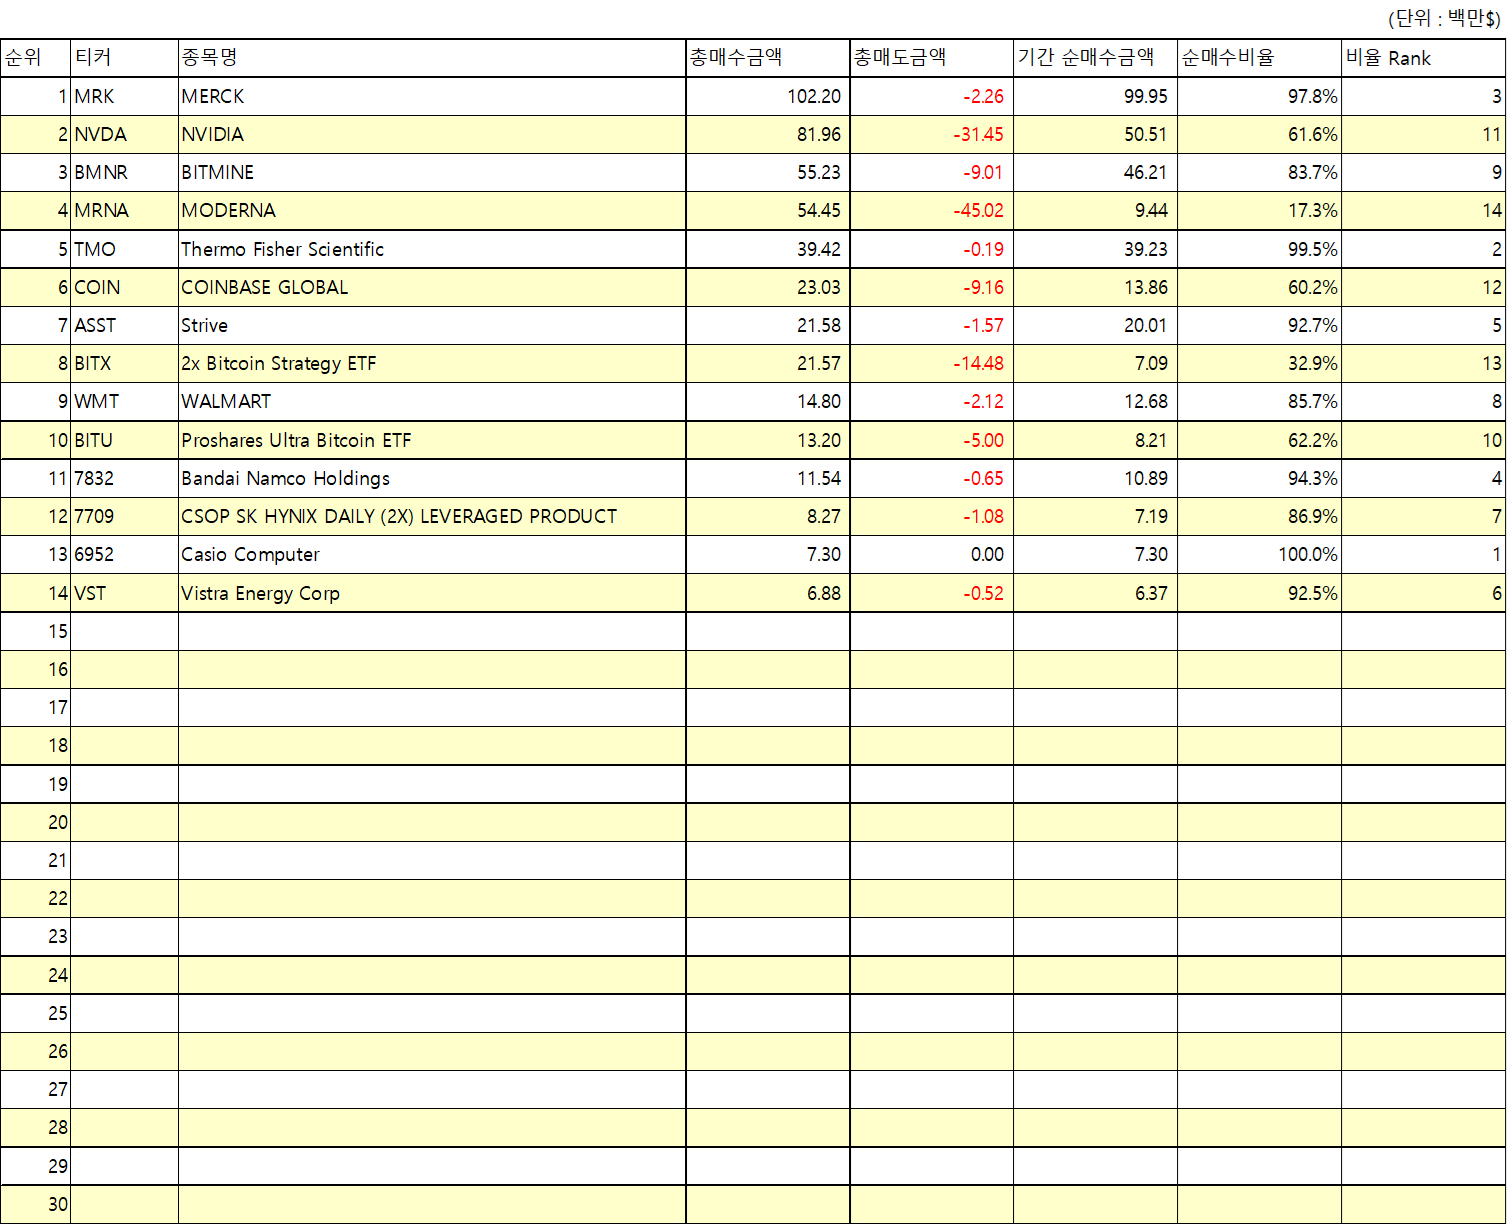Image resolution: width=1507 pixels, height=1225 pixels.
Task: Click the Proshares Ultra Bitcoin ETF cell
Action: tap(432, 440)
